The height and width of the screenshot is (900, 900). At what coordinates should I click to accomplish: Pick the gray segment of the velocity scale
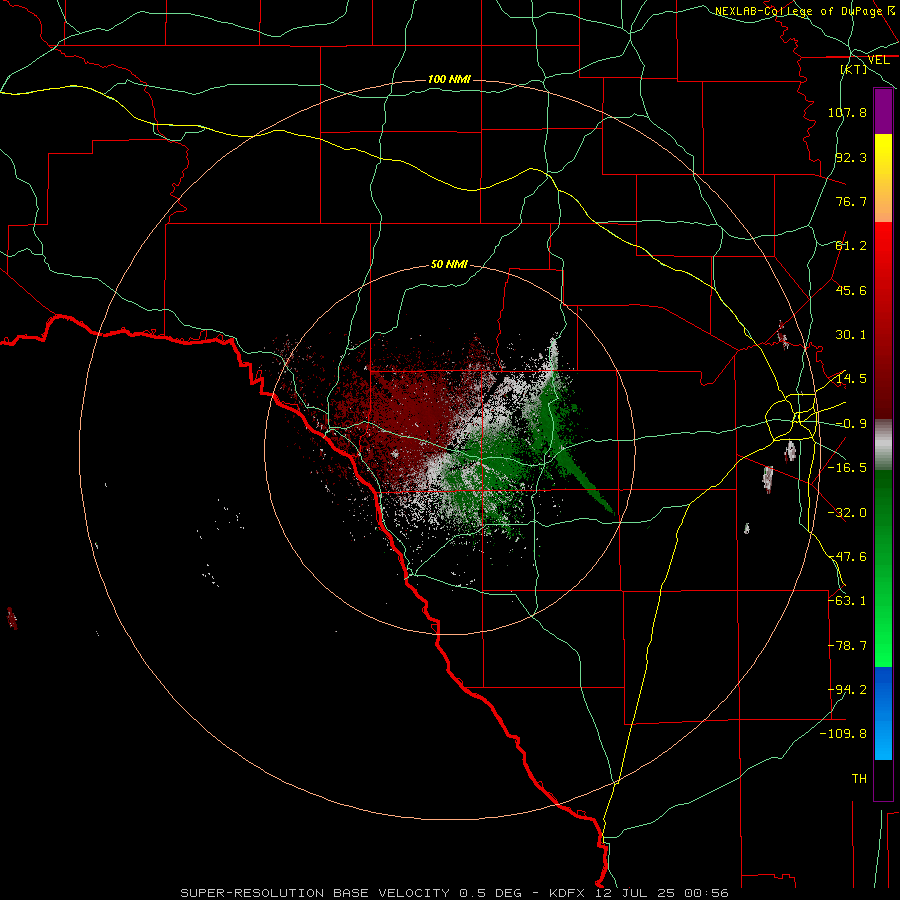883,445
